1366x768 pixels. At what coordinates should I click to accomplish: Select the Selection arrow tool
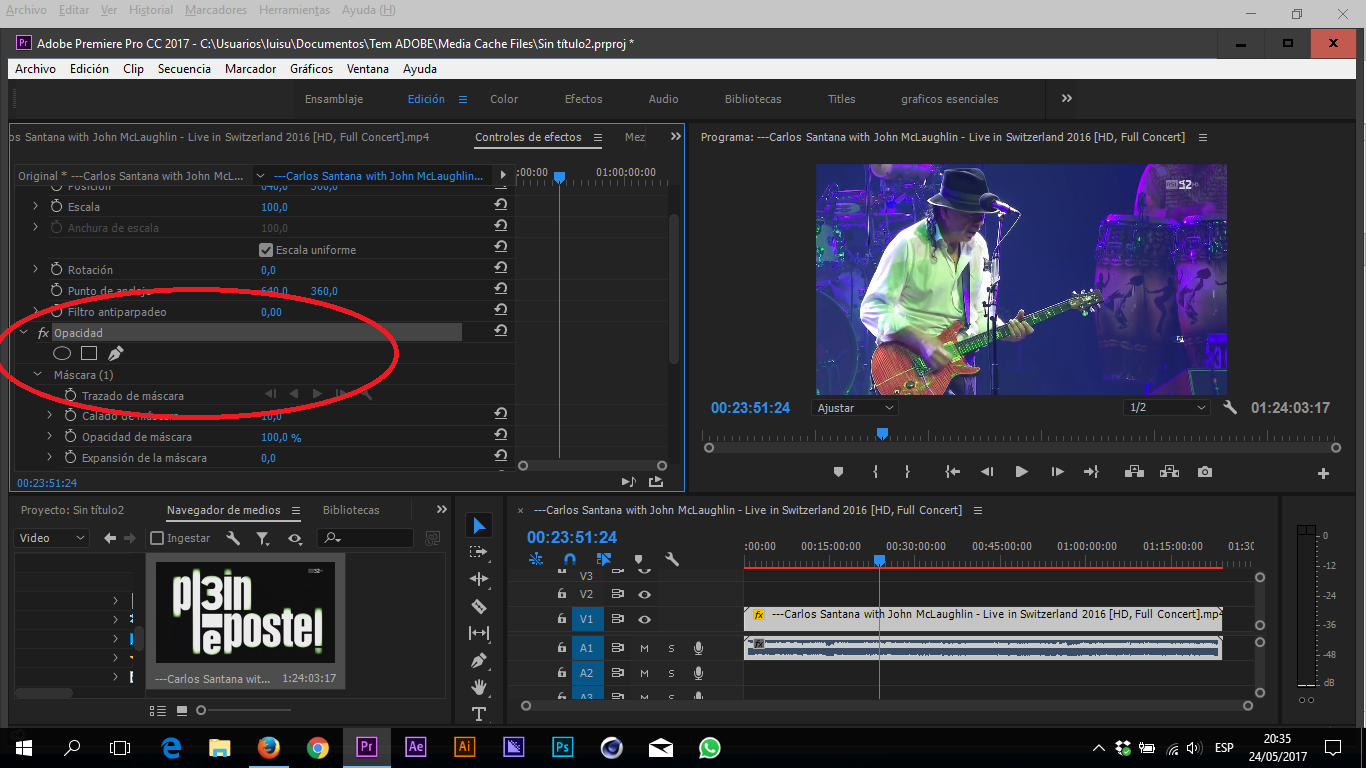(479, 525)
